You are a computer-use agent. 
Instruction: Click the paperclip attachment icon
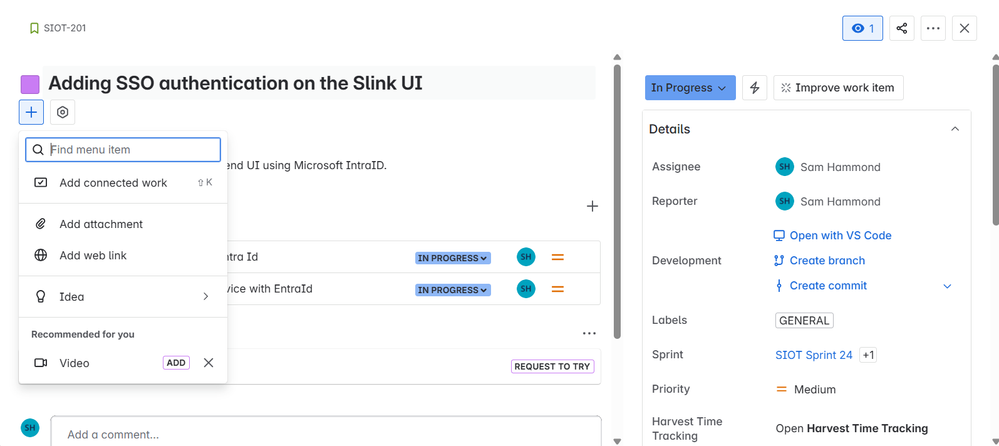[x=40, y=224]
